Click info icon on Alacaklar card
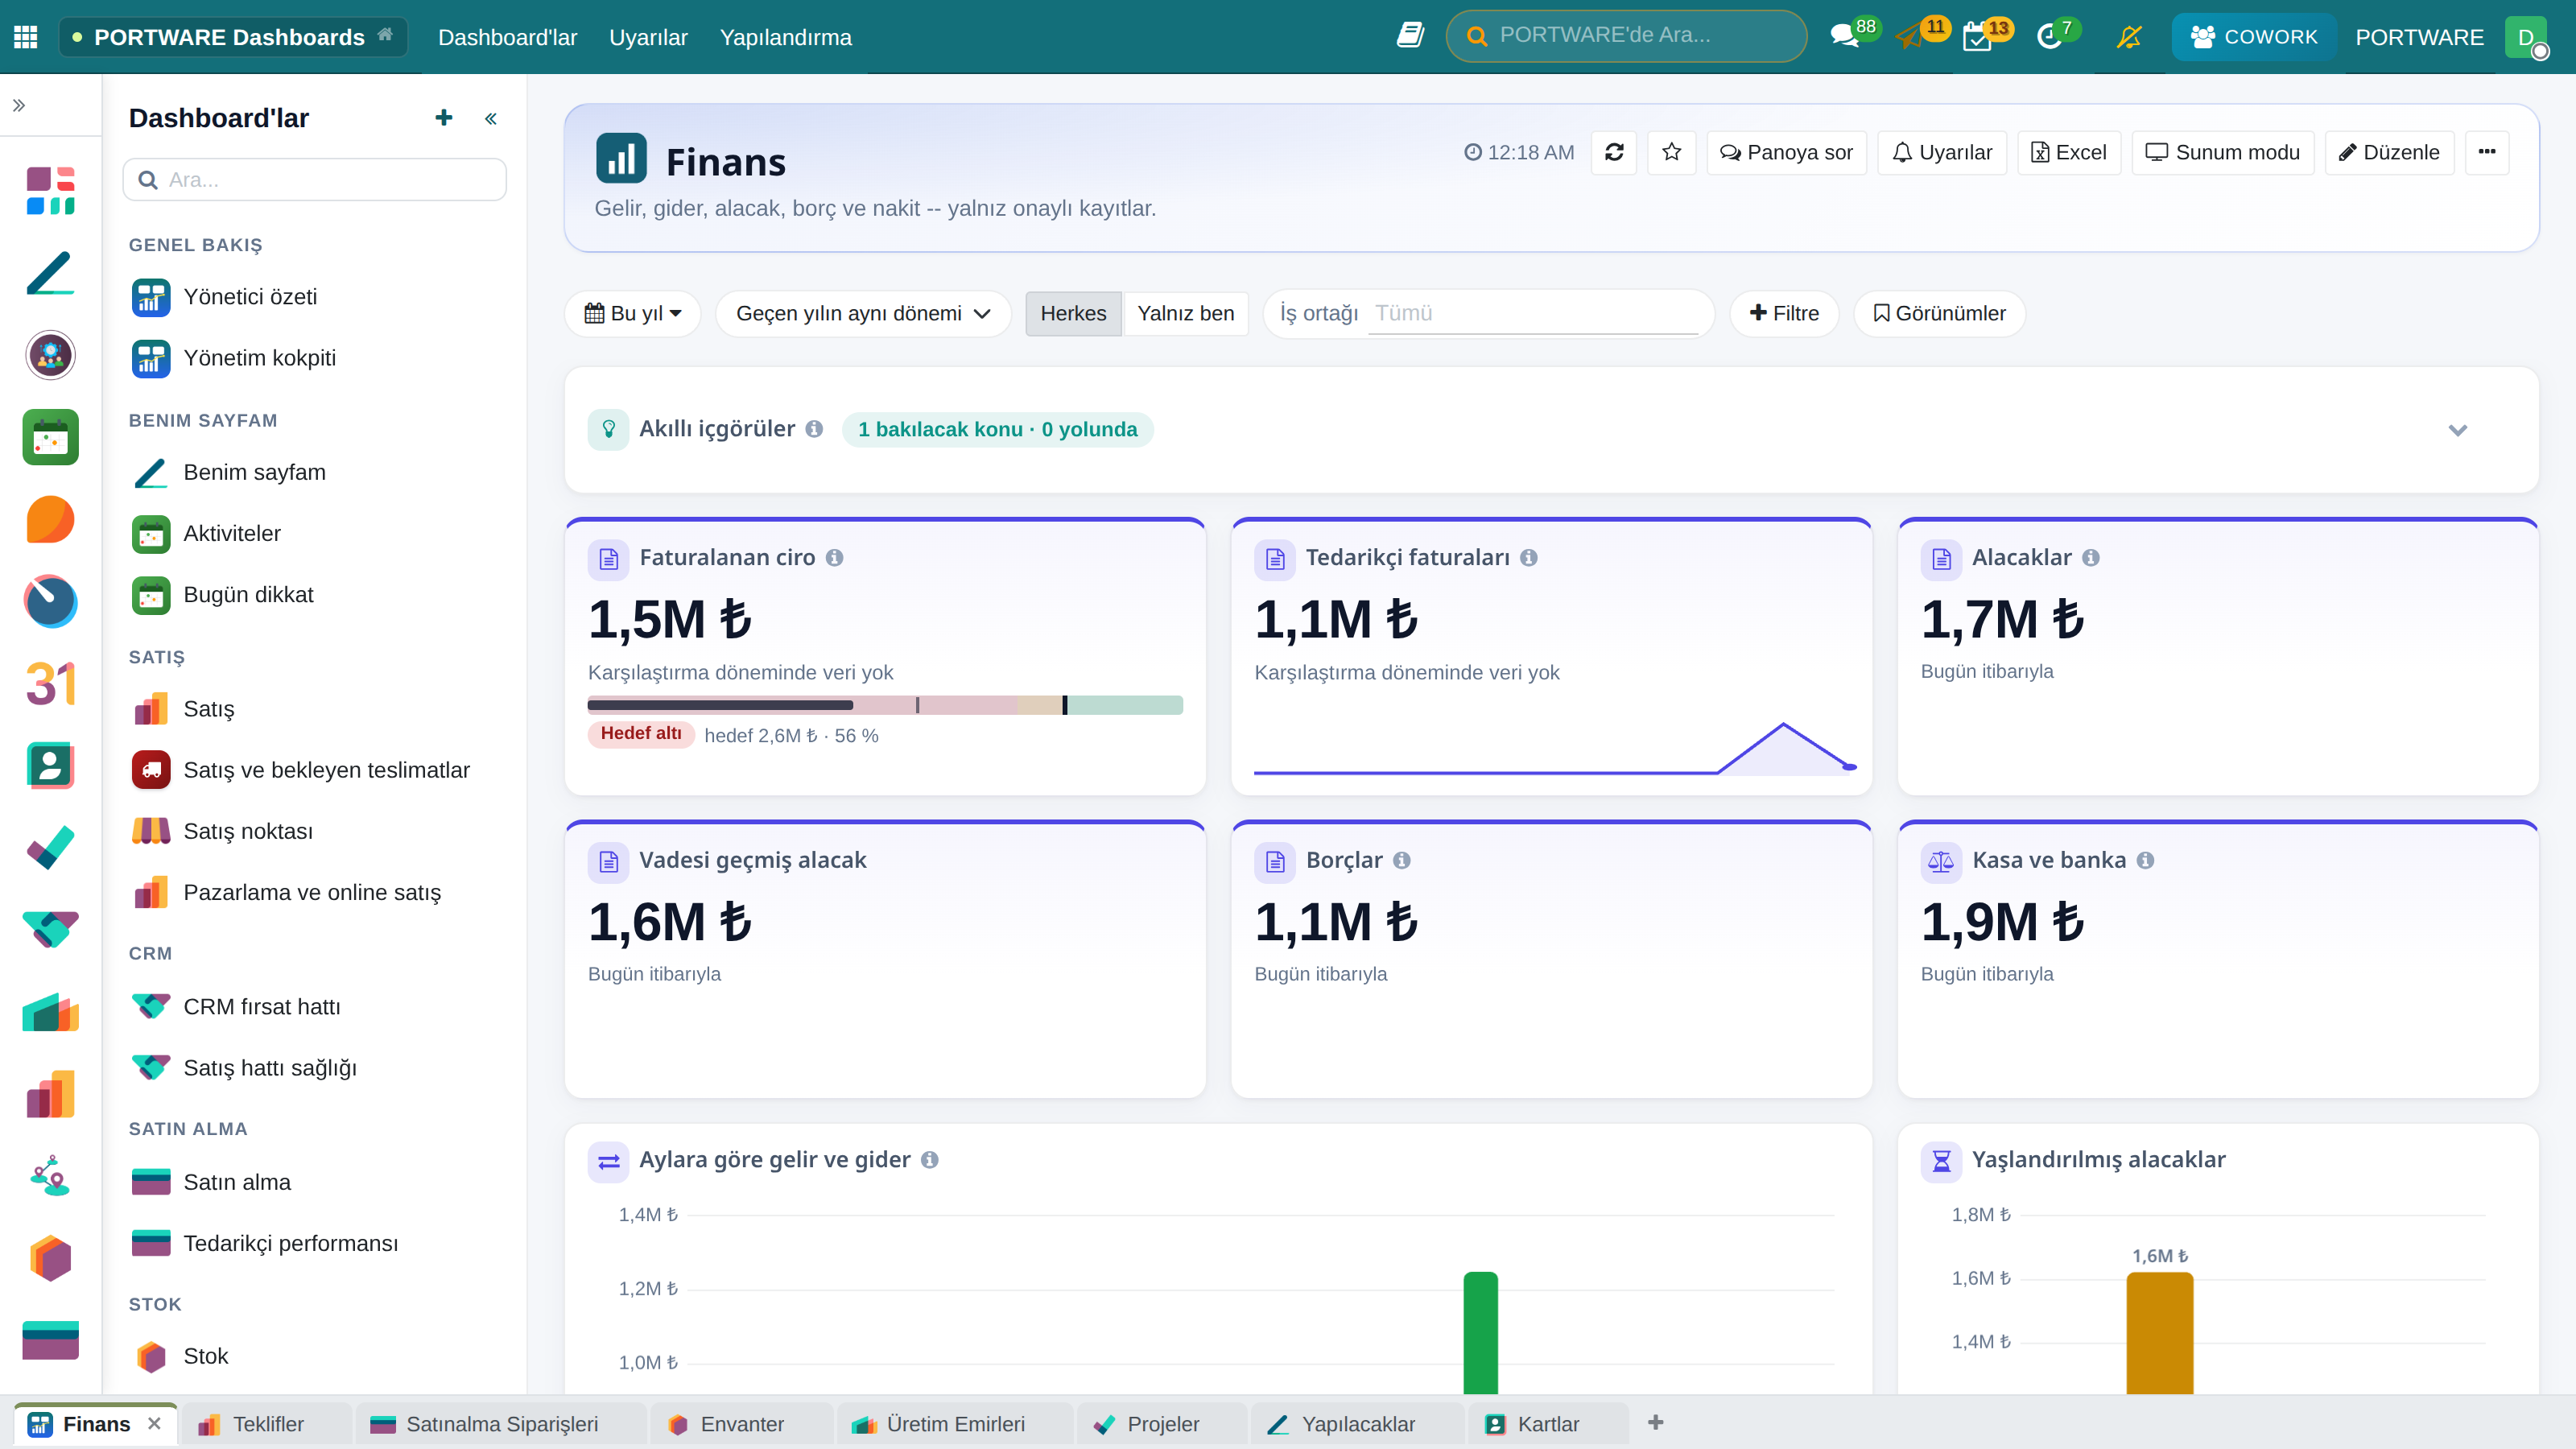The width and height of the screenshot is (2576, 1449). (2090, 558)
